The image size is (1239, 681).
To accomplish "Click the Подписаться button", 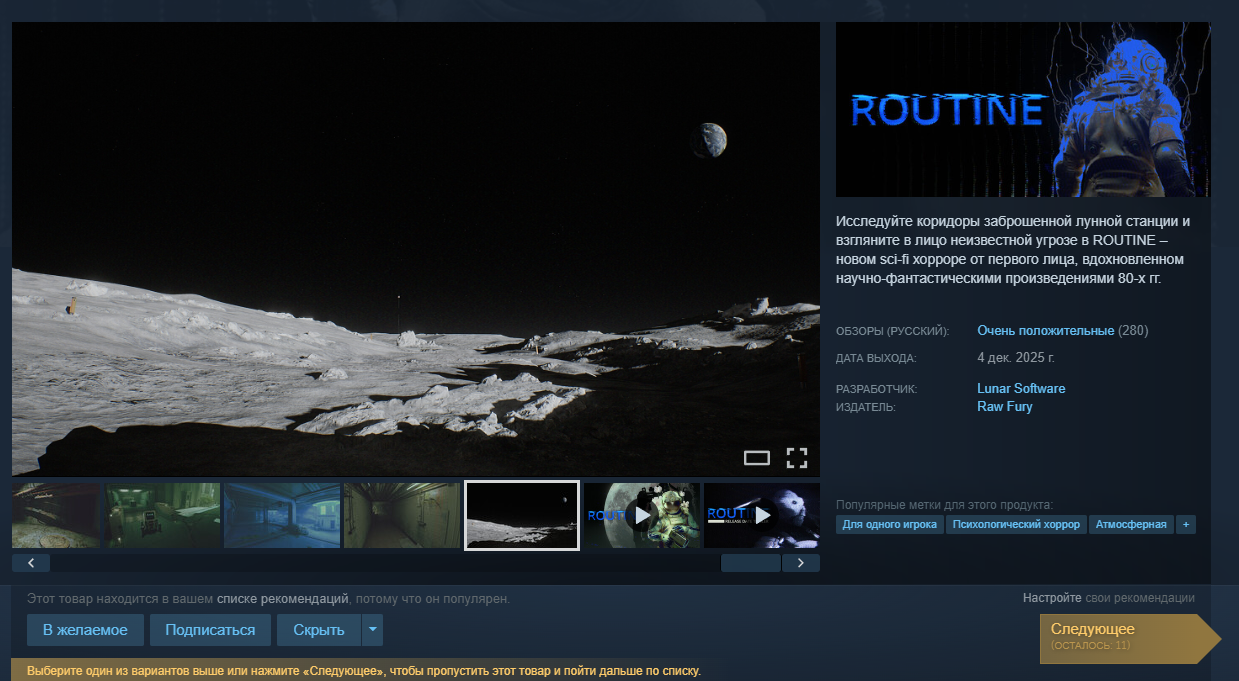I will point(210,630).
